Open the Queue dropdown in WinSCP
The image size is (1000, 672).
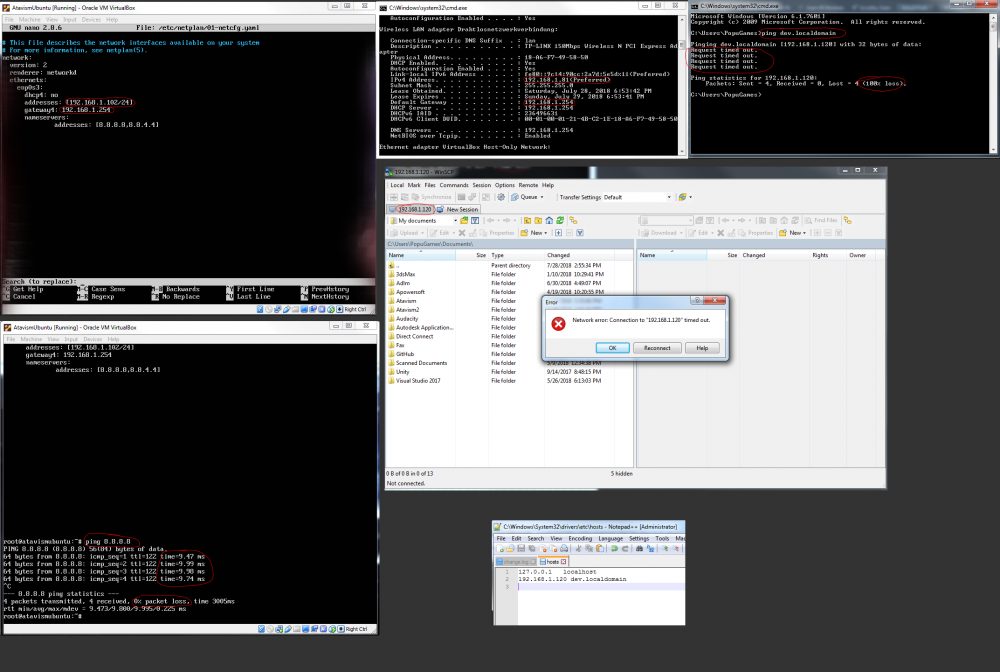click(x=530, y=197)
